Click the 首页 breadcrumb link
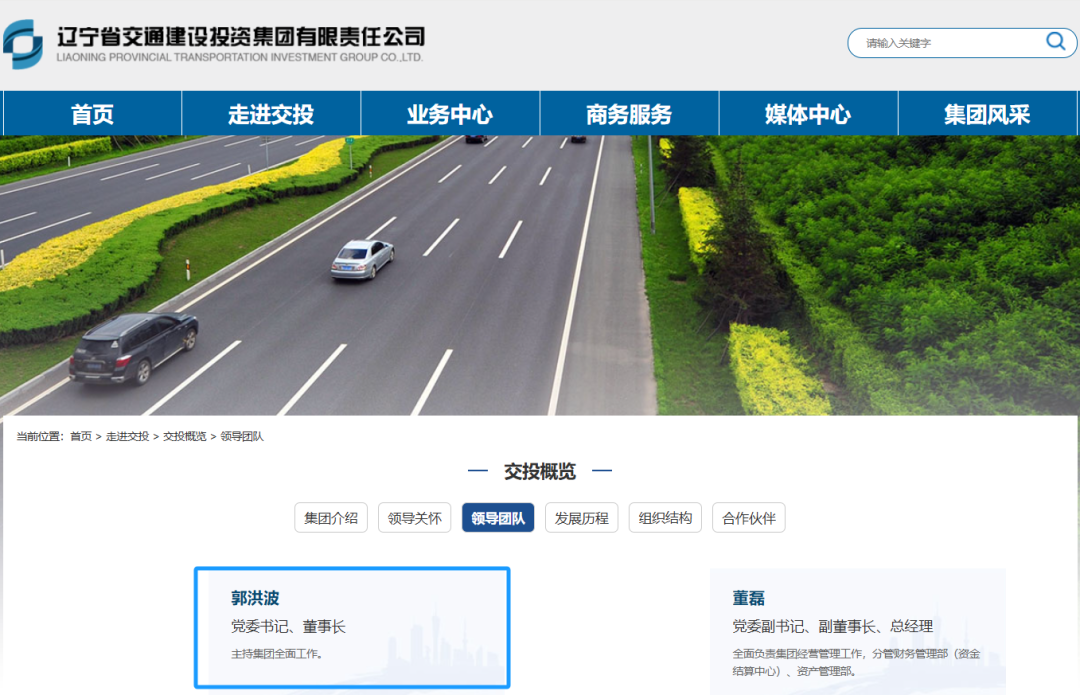This screenshot has width=1080, height=695. (81, 437)
